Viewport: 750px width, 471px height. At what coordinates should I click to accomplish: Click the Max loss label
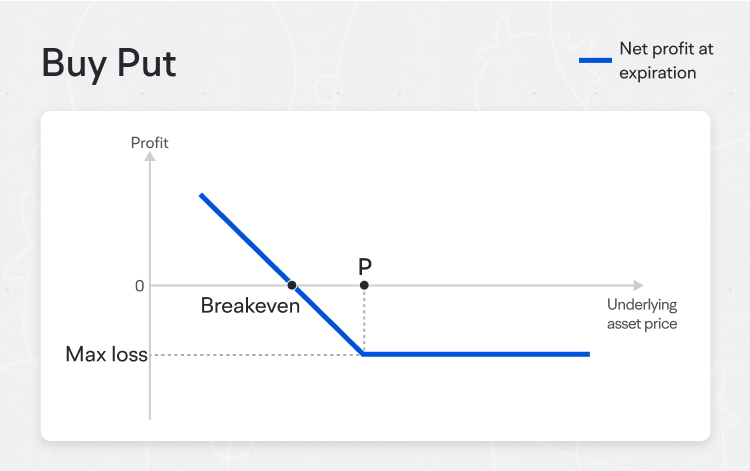tap(106, 354)
